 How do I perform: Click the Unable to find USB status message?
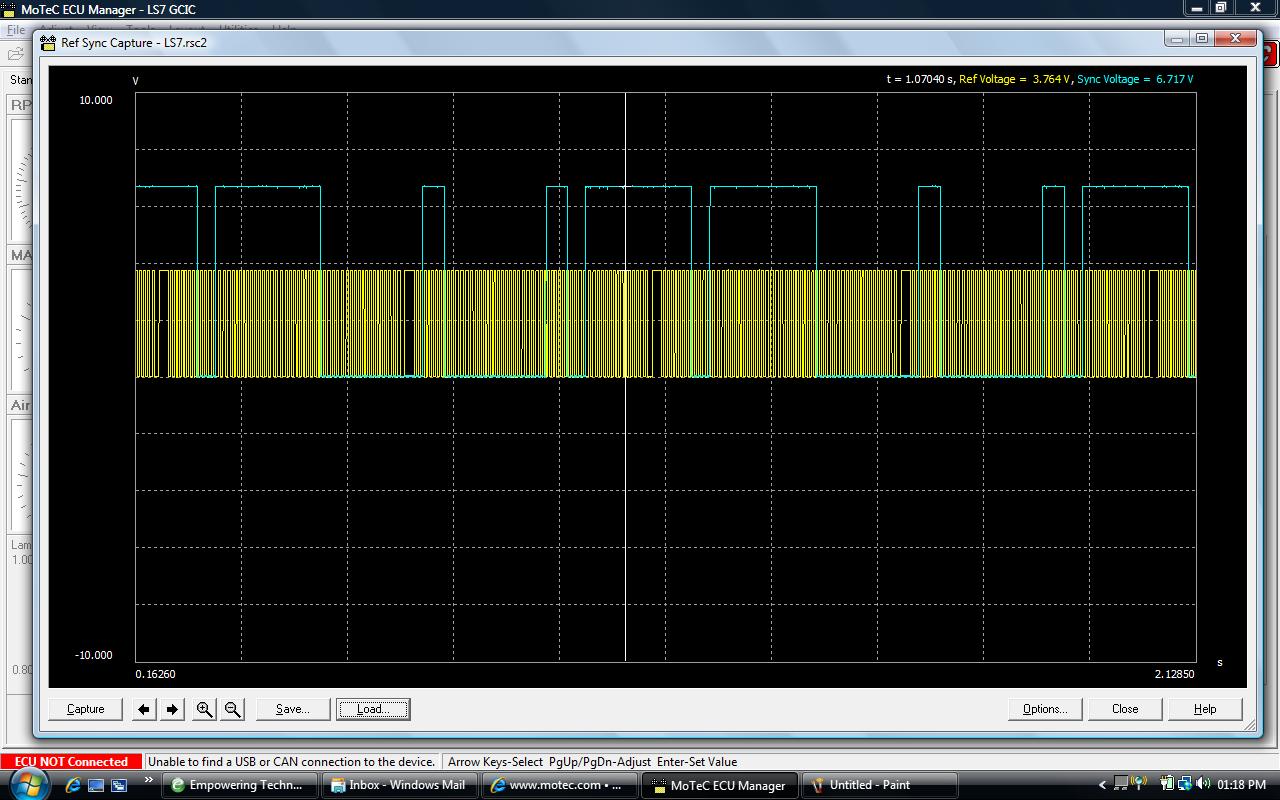coord(291,762)
